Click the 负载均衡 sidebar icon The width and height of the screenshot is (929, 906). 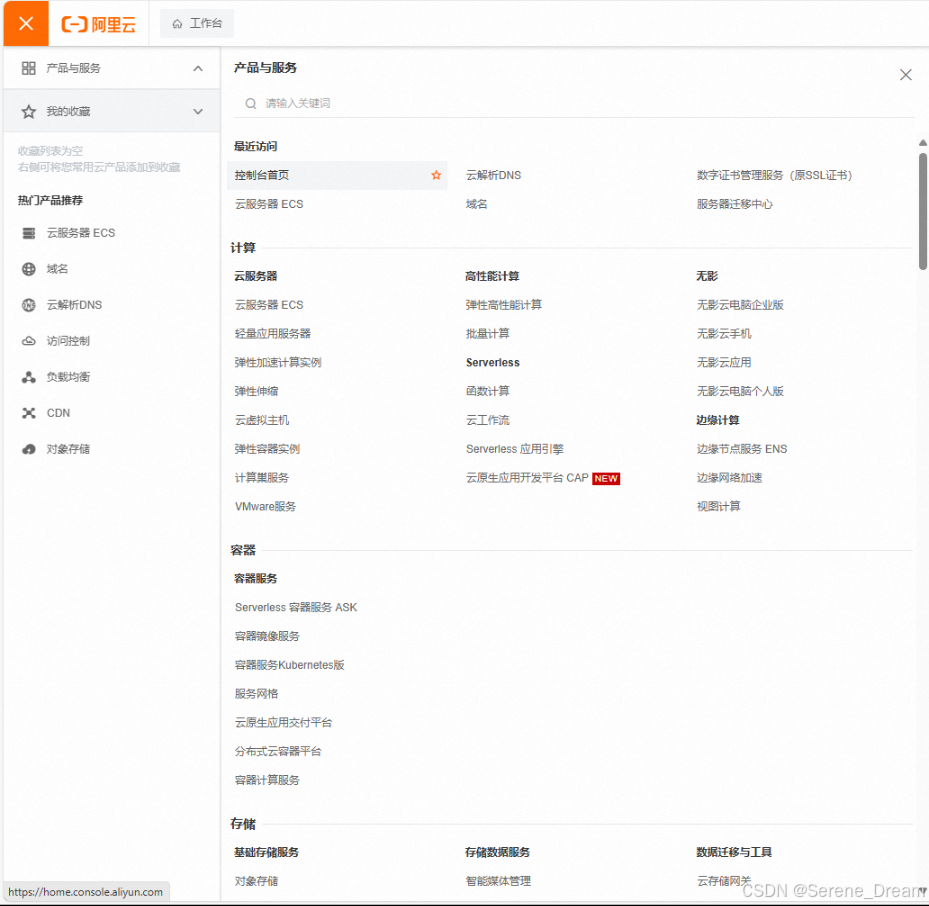pyautogui.click(x=28, y=377)
